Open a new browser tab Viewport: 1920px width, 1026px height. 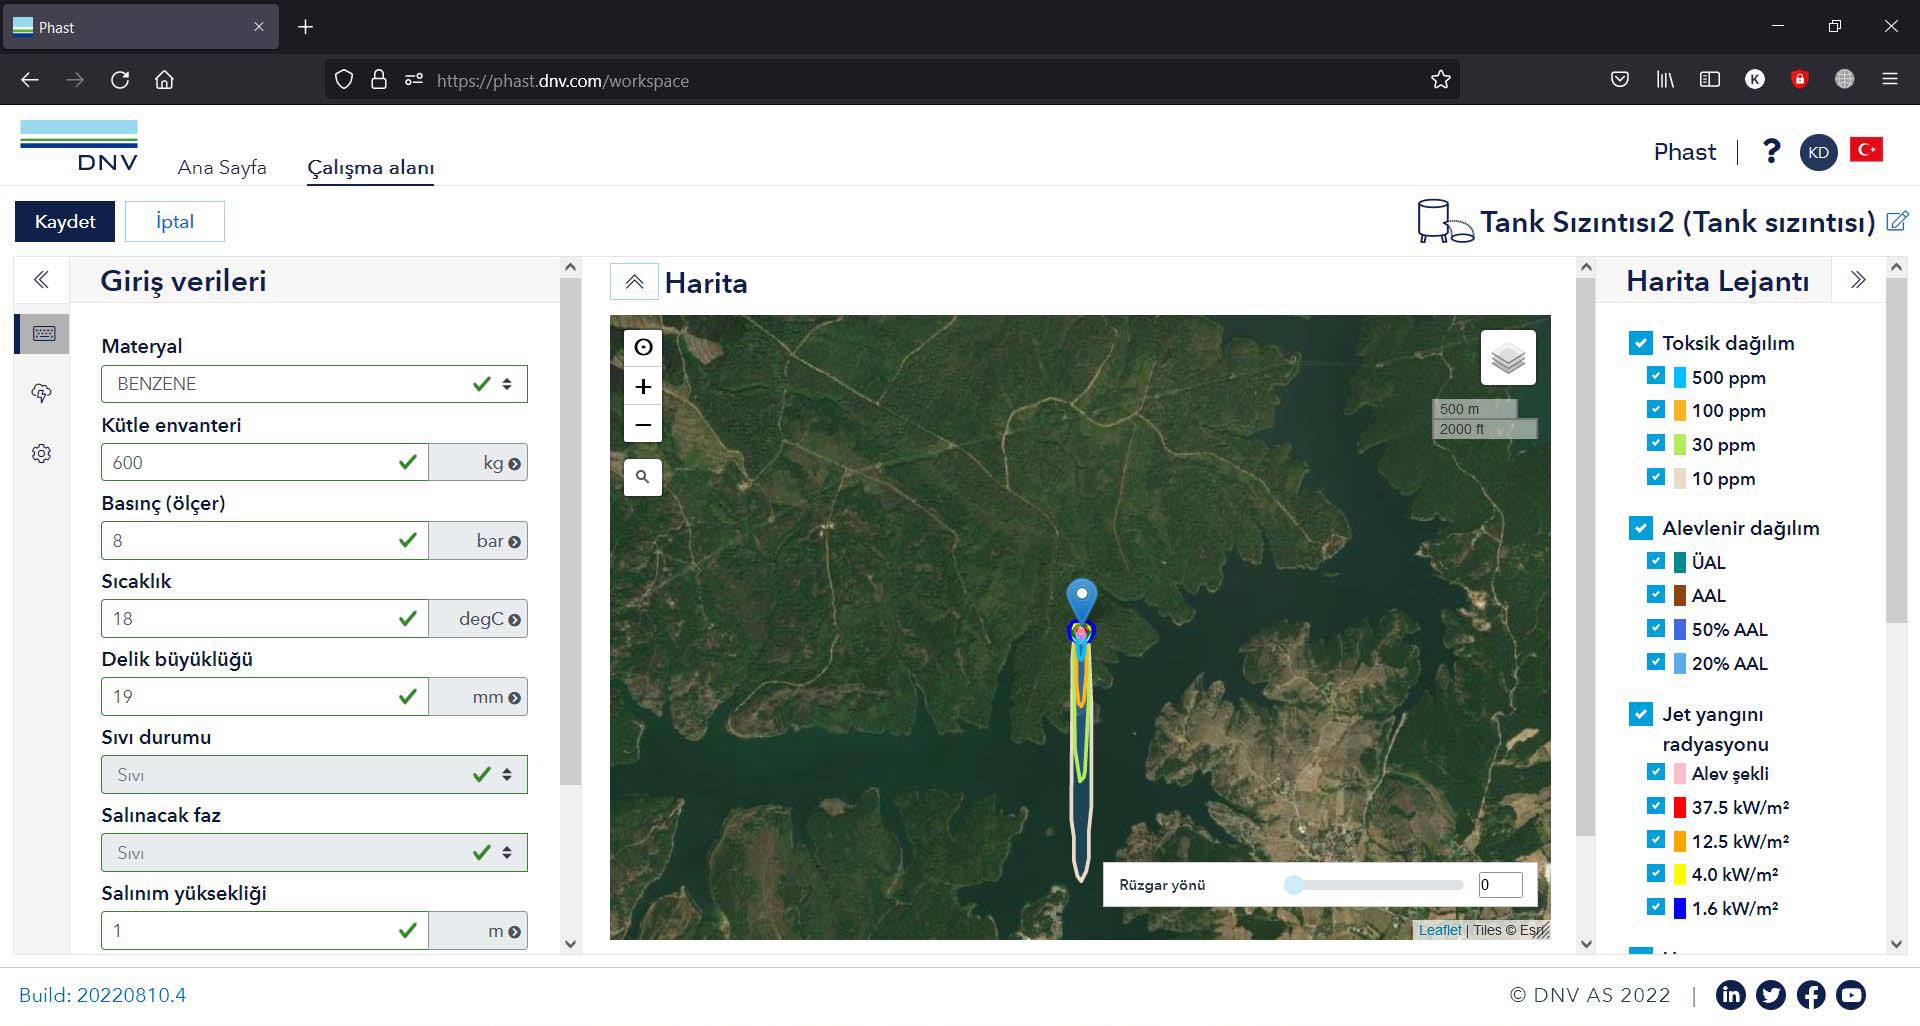306,27
